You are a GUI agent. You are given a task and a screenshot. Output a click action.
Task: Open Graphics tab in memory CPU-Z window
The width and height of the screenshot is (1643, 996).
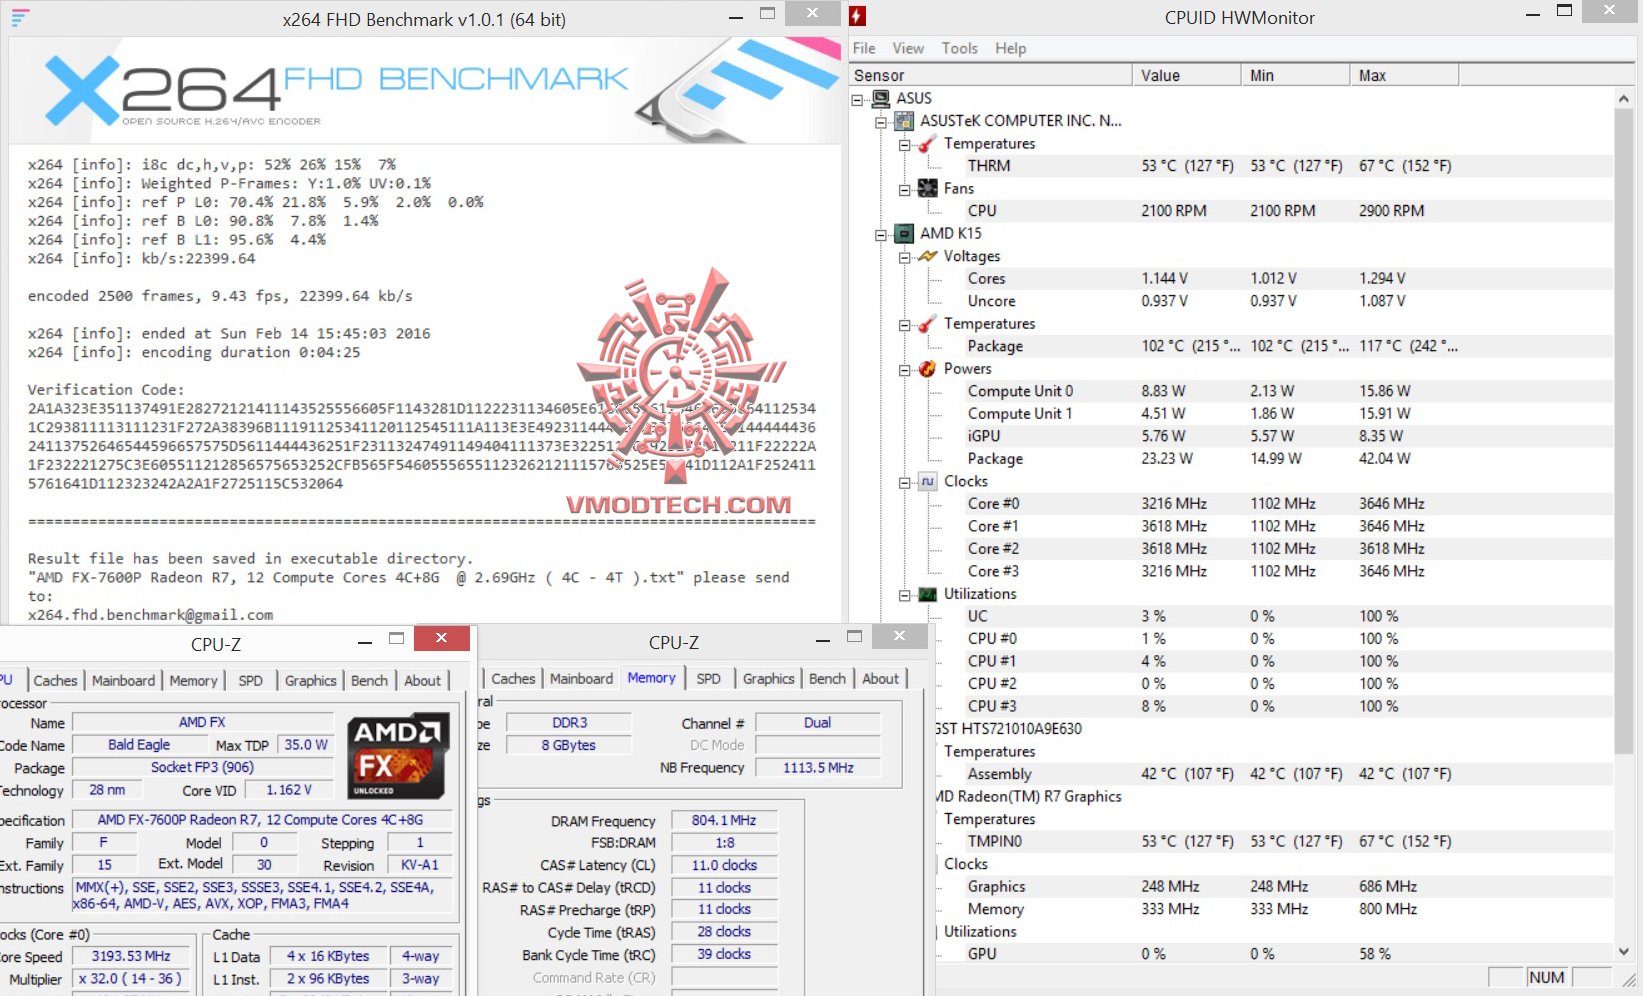768,678
